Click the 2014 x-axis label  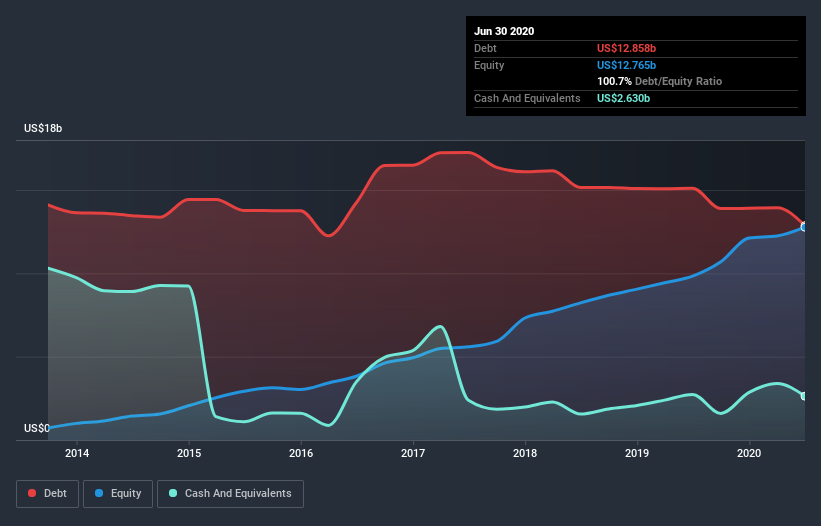pos(77,453)
